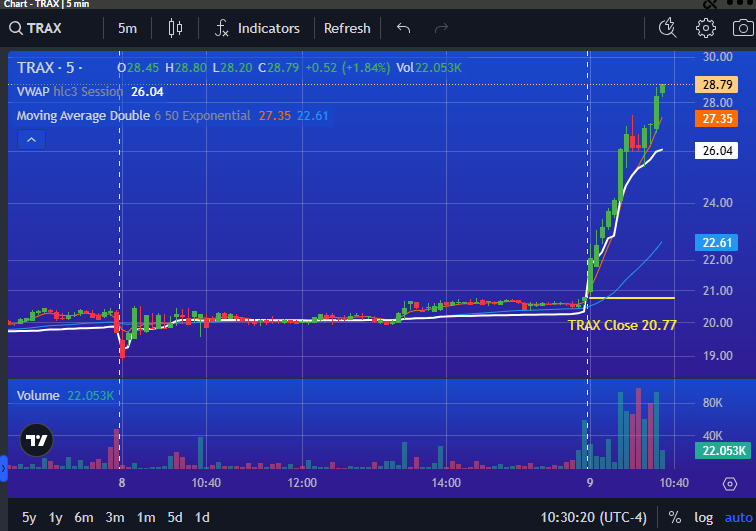Image resolution: width=756 pixels, height=531 pixels.
Task: Click the 22.053K volume label
Action: (x=723, y=451)
